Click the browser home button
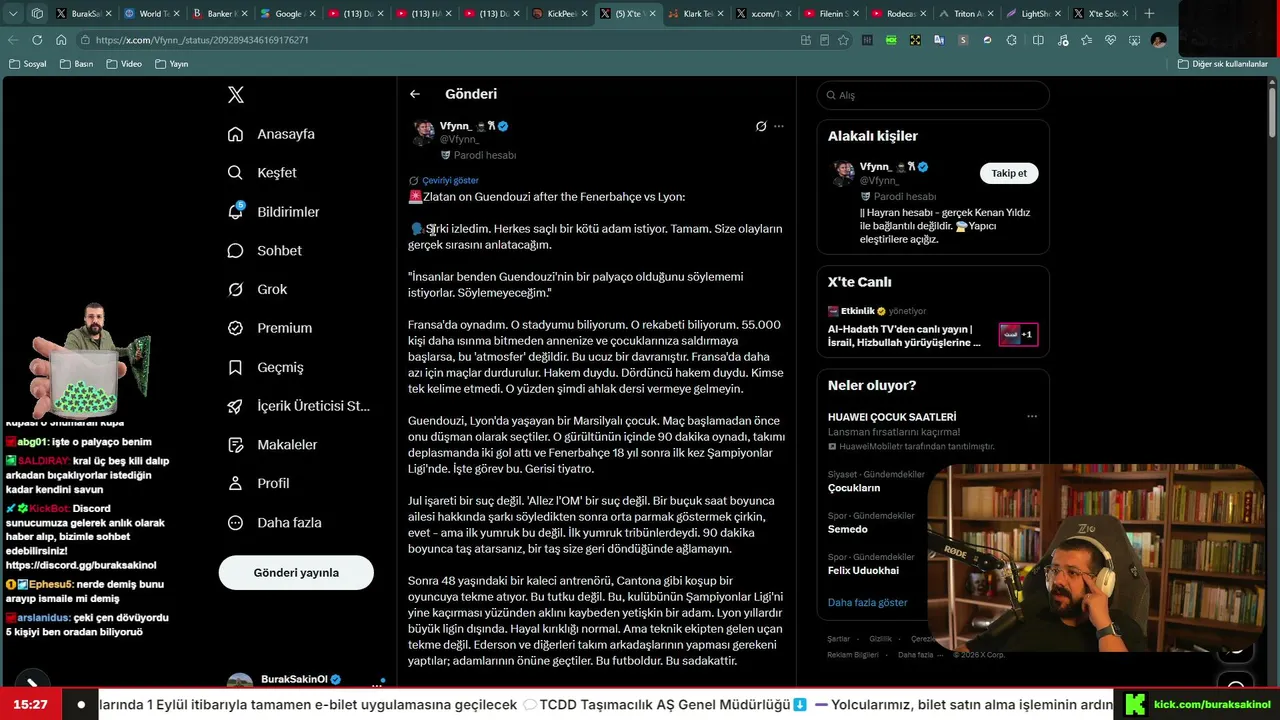Viewport: 1280px width, 720px height. point(61,40)
